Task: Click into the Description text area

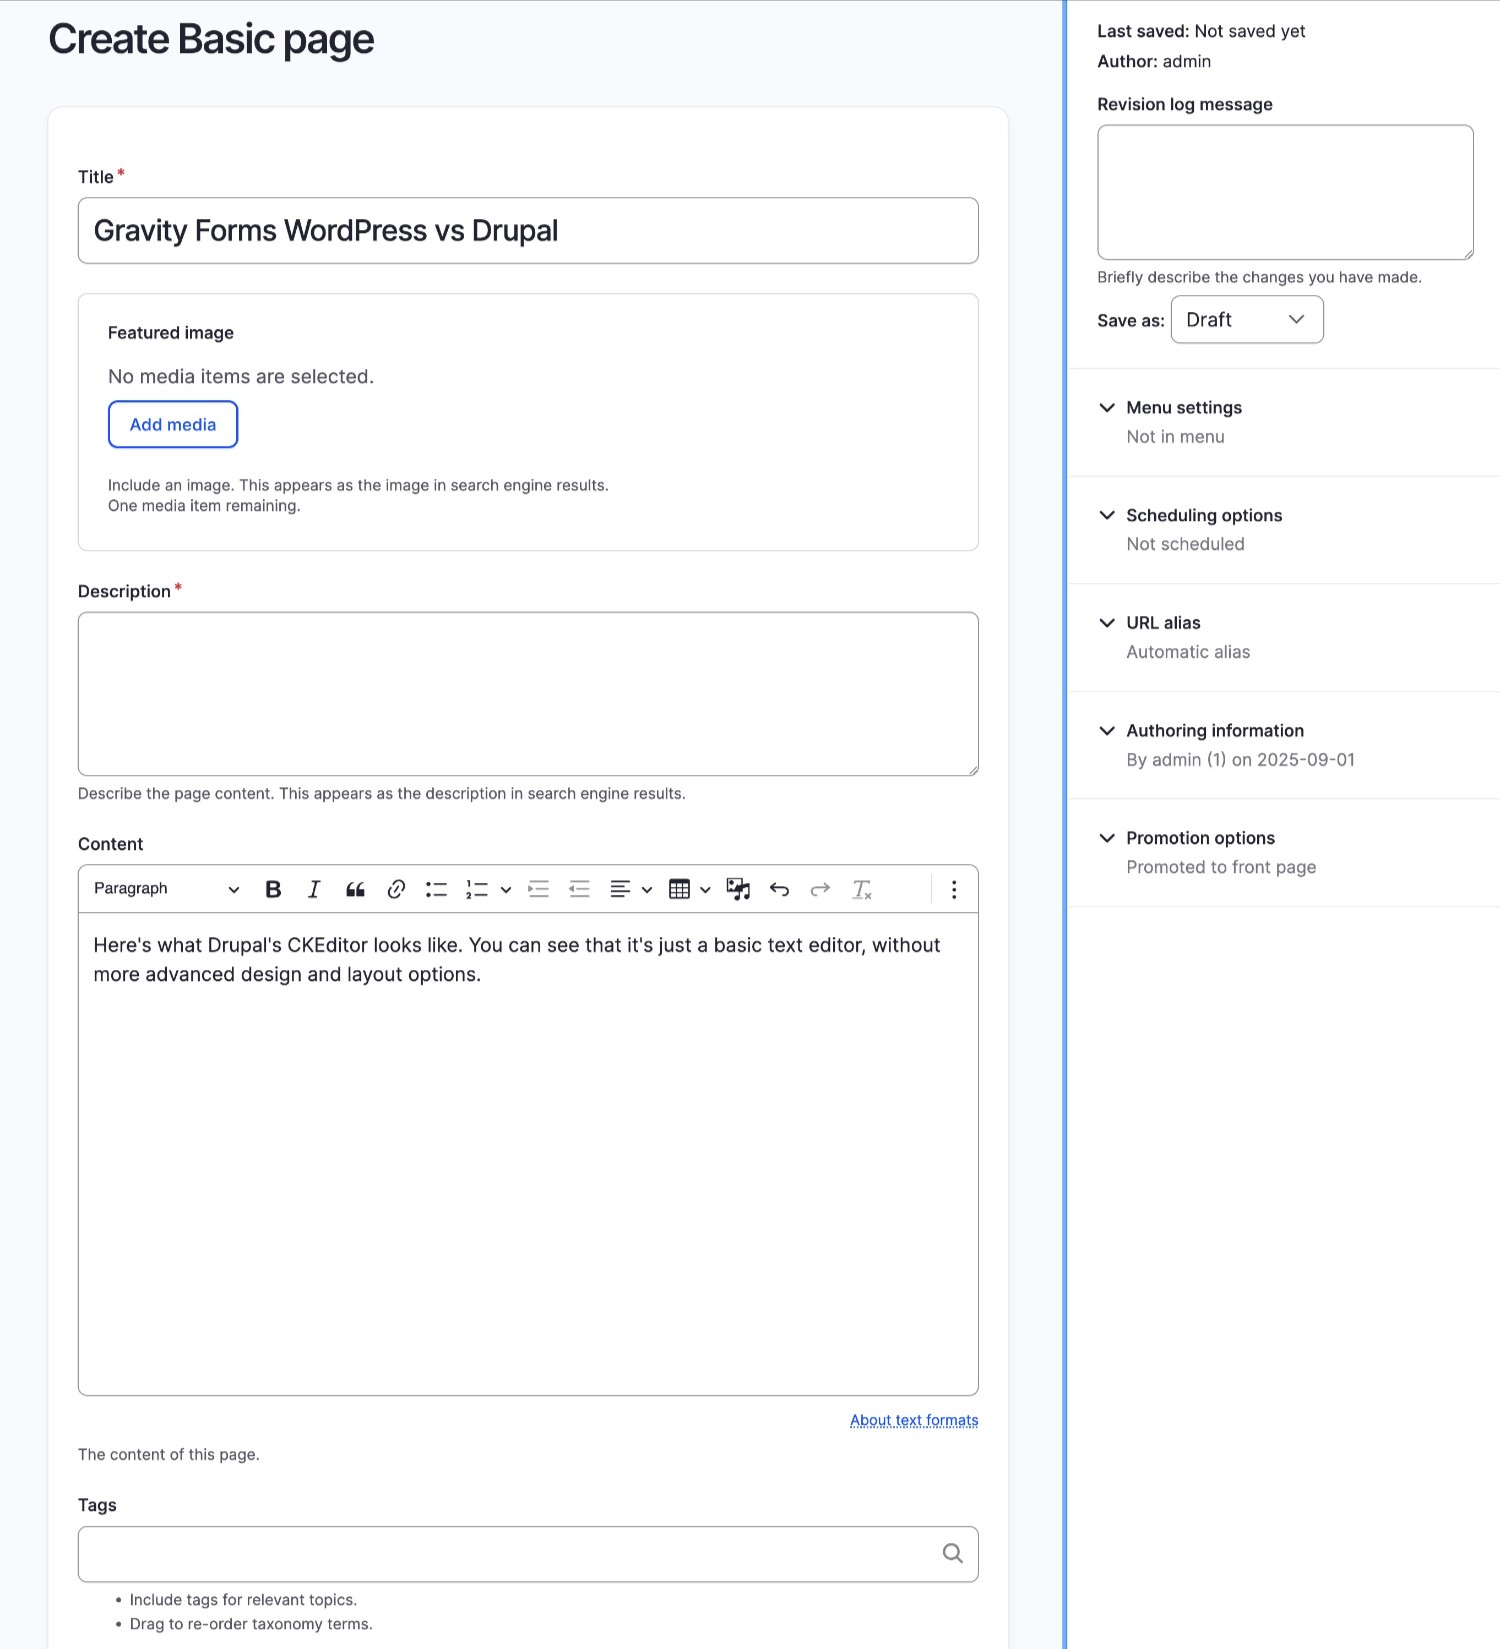Action: click(528, 694)
